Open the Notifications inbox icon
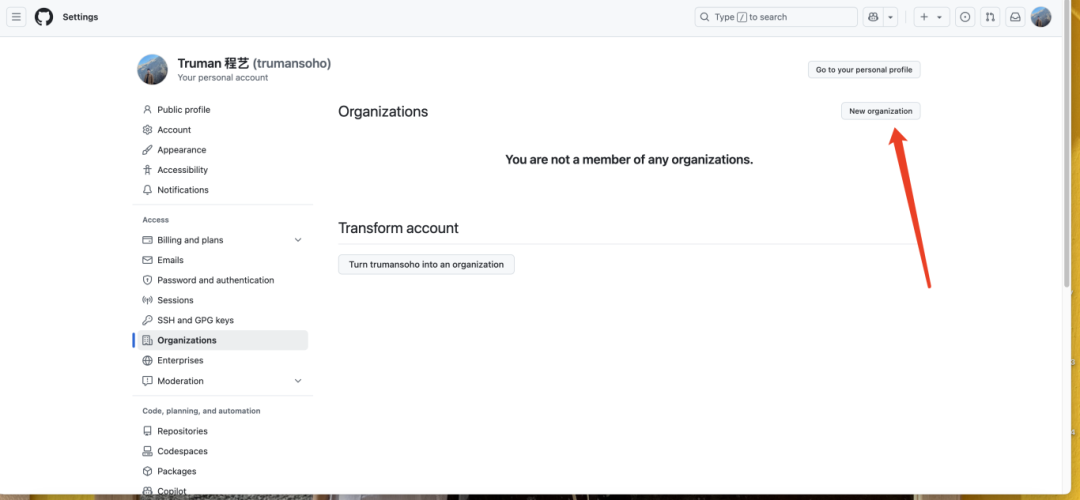Viewport: 1080px width, 500px height. [x=1015, y=17]
